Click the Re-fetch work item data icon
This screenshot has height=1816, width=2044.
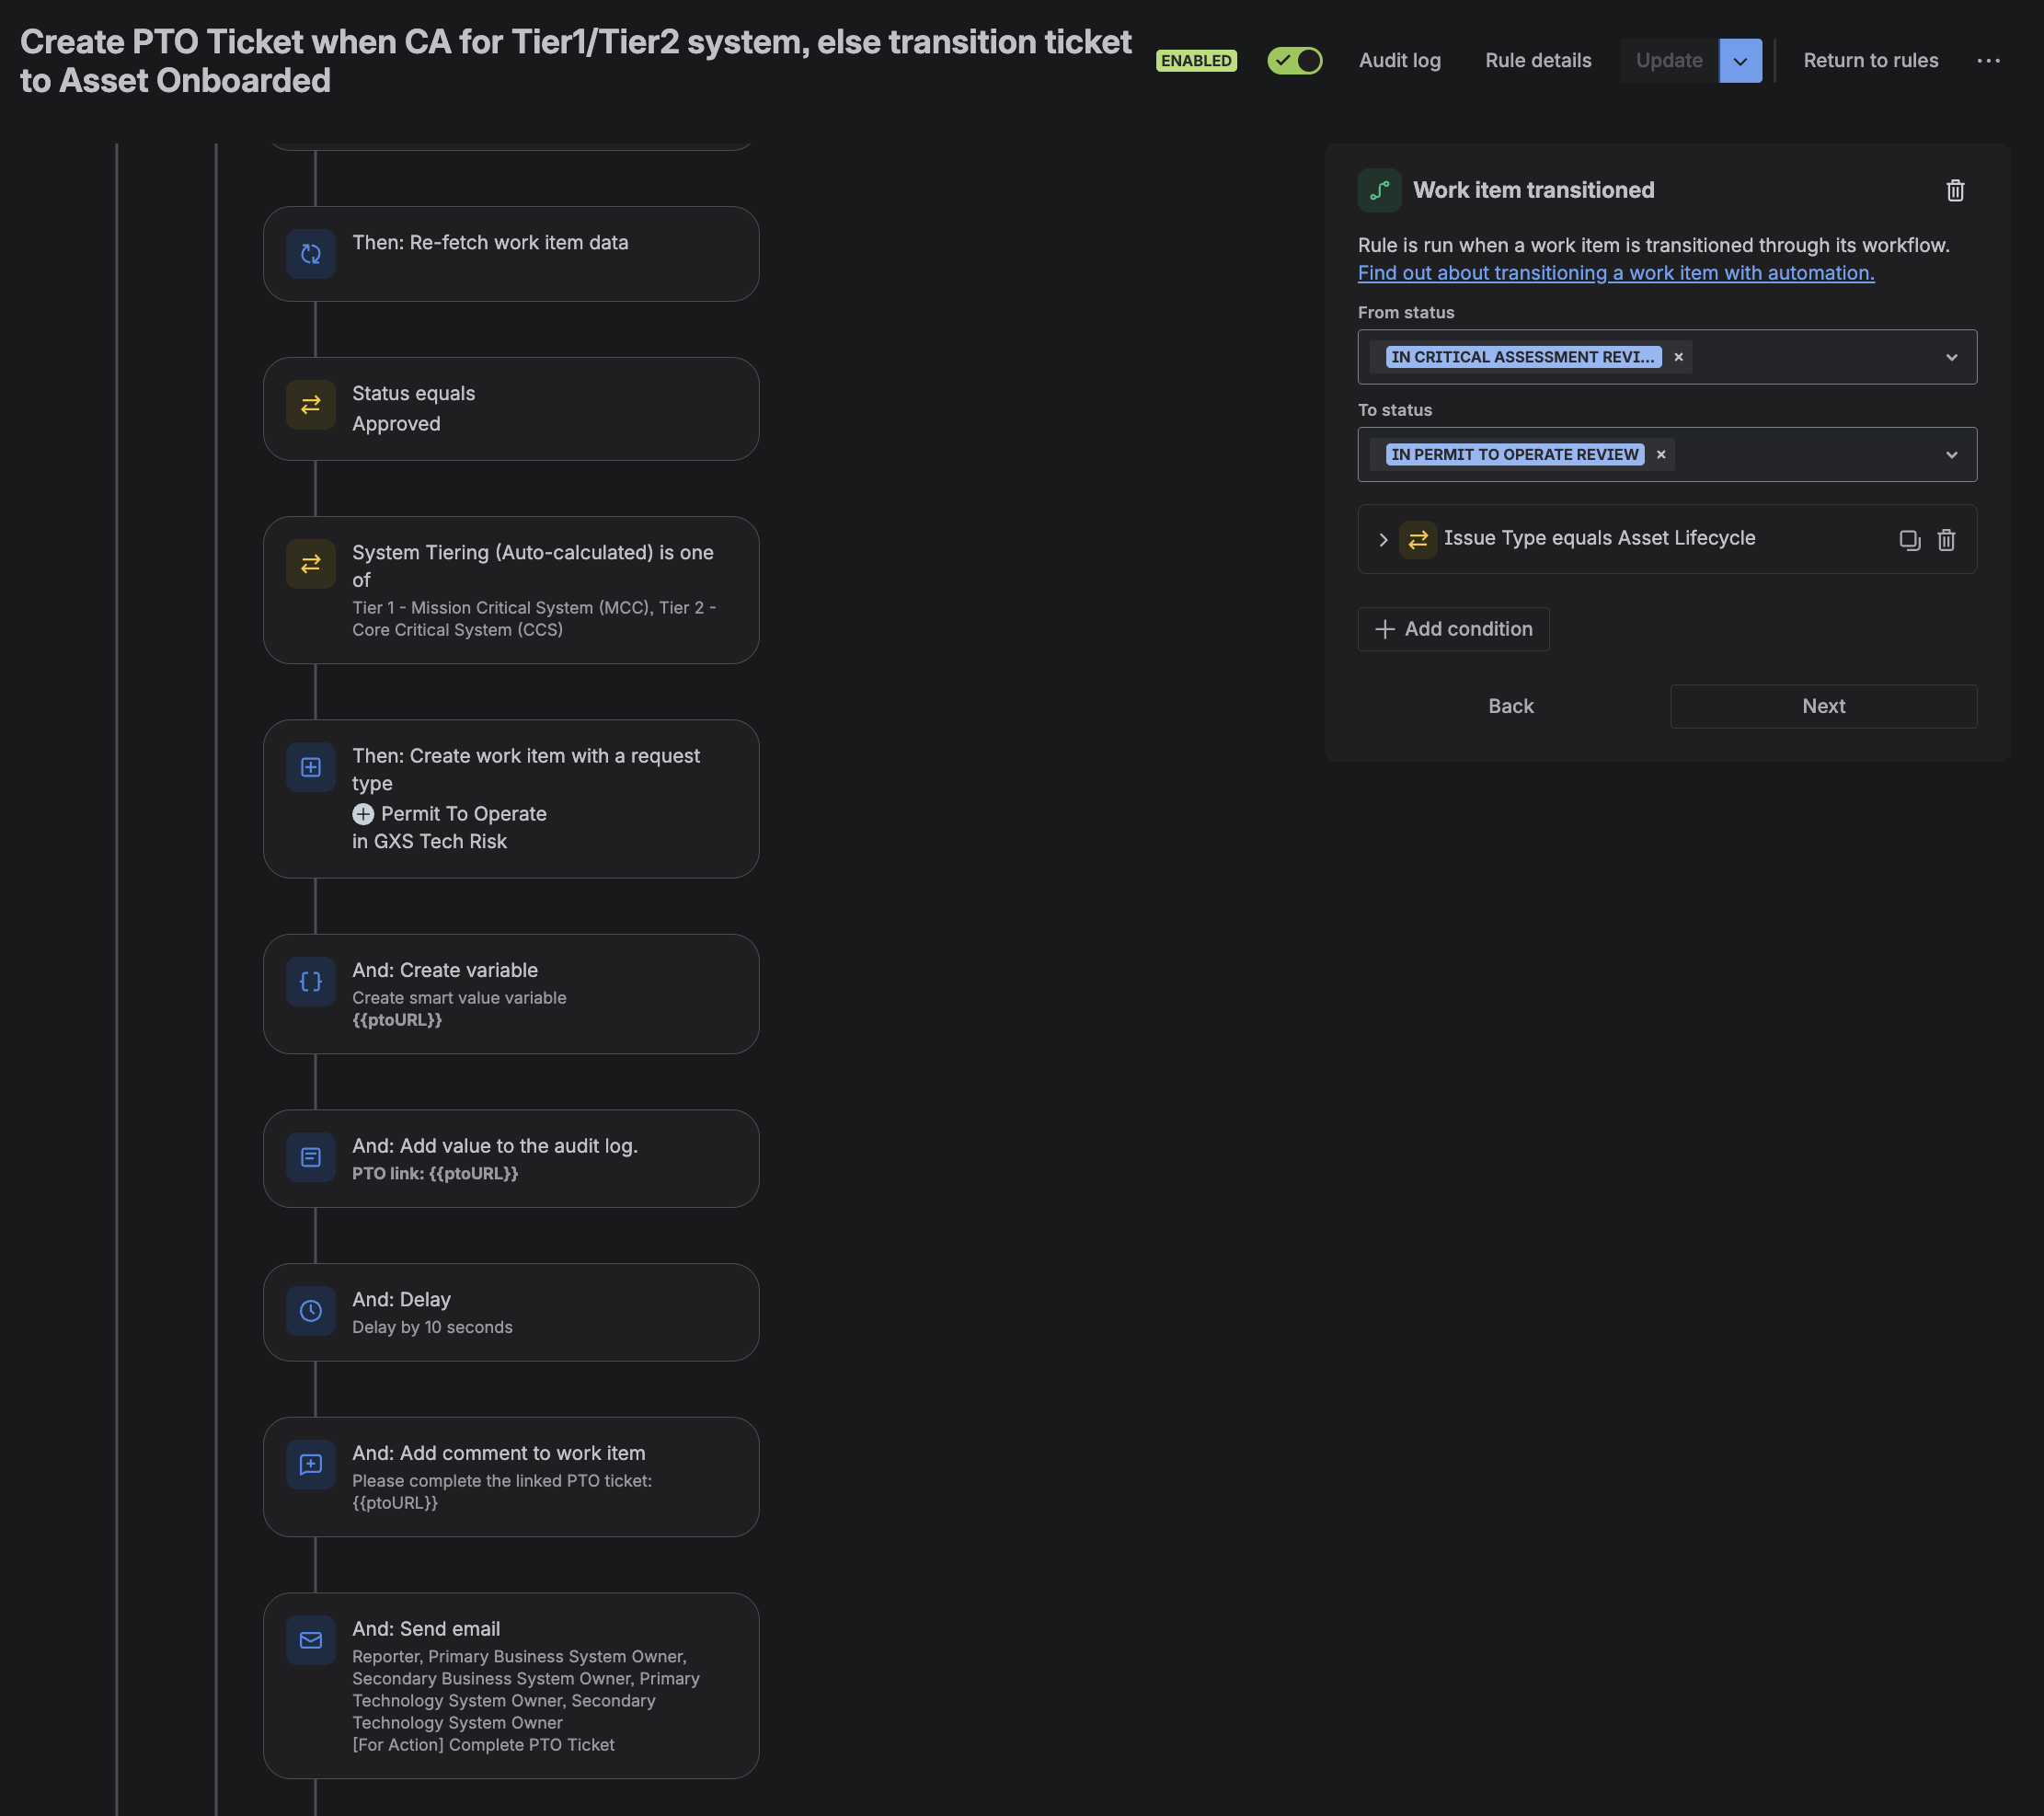tap(311, 254)
